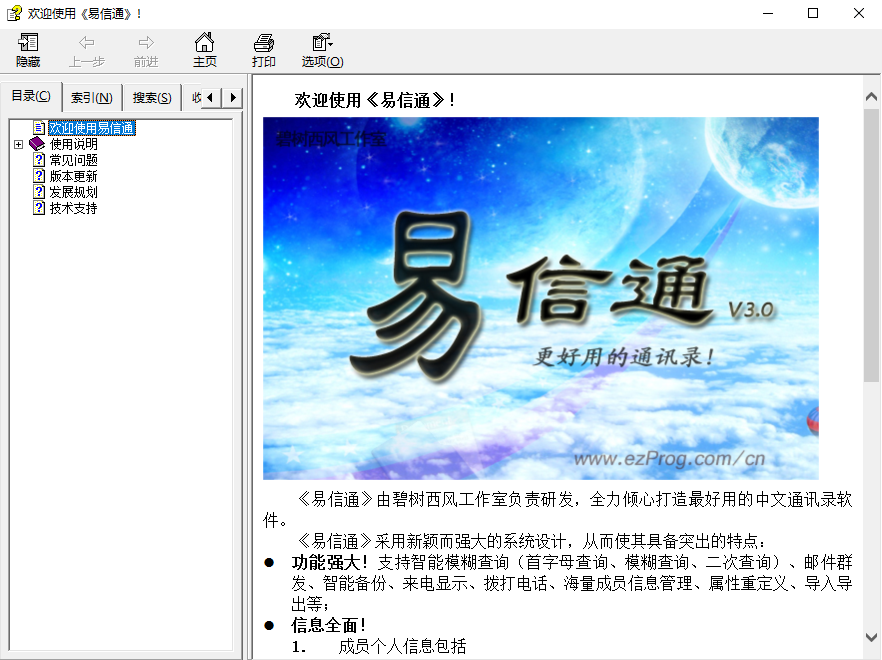Open the 常见问题 topic
This screenshot has height=660, width=882.
click(x=74, y=160)
